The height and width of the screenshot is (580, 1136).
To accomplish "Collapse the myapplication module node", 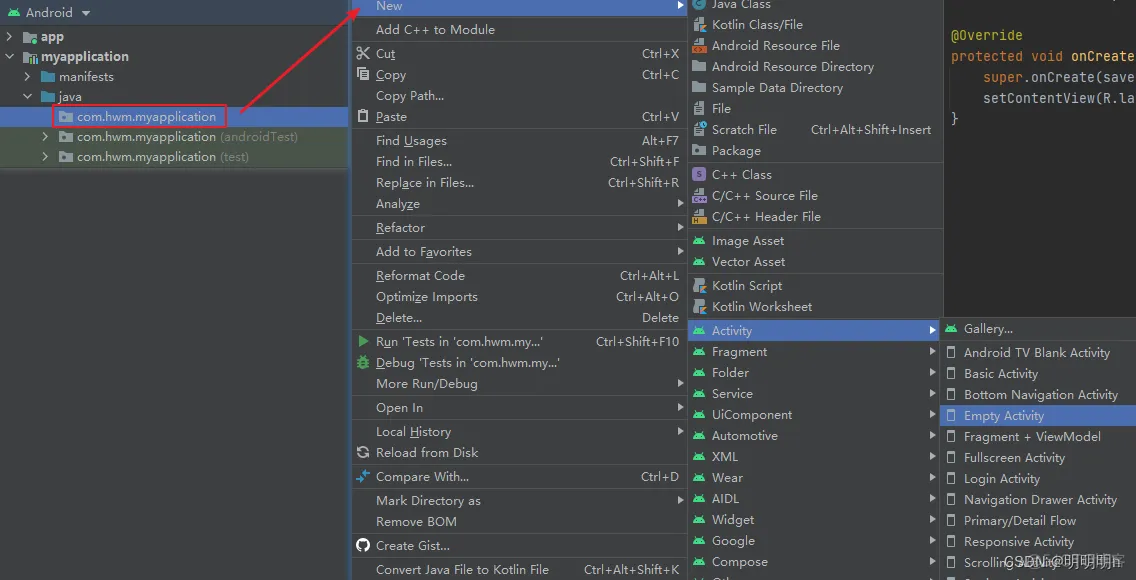I will pos(9,56).
